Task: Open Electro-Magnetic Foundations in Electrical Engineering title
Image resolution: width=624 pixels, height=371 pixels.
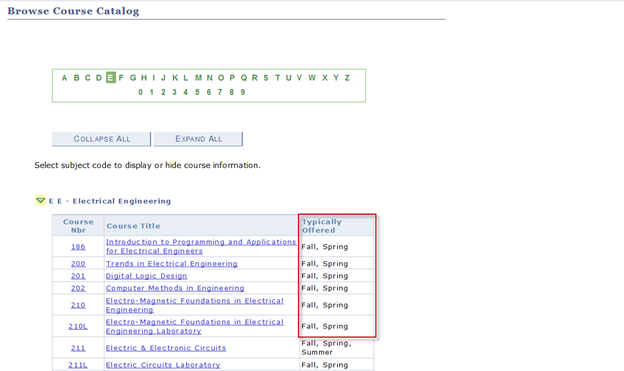Action: (195, 305)
